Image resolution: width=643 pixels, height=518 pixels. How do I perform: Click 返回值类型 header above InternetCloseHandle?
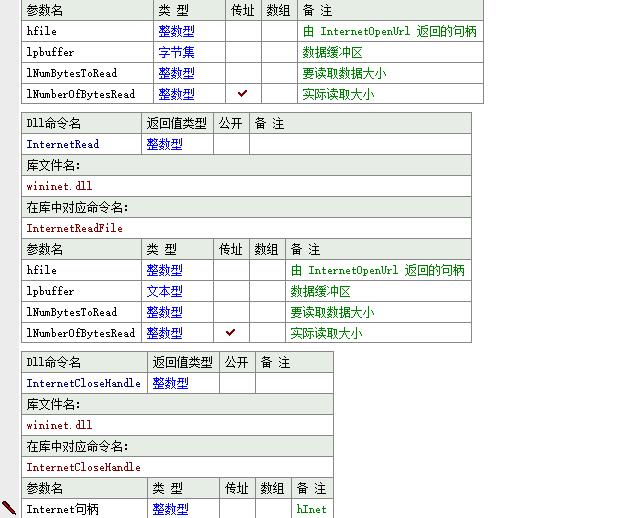click(x=182, y=362)
